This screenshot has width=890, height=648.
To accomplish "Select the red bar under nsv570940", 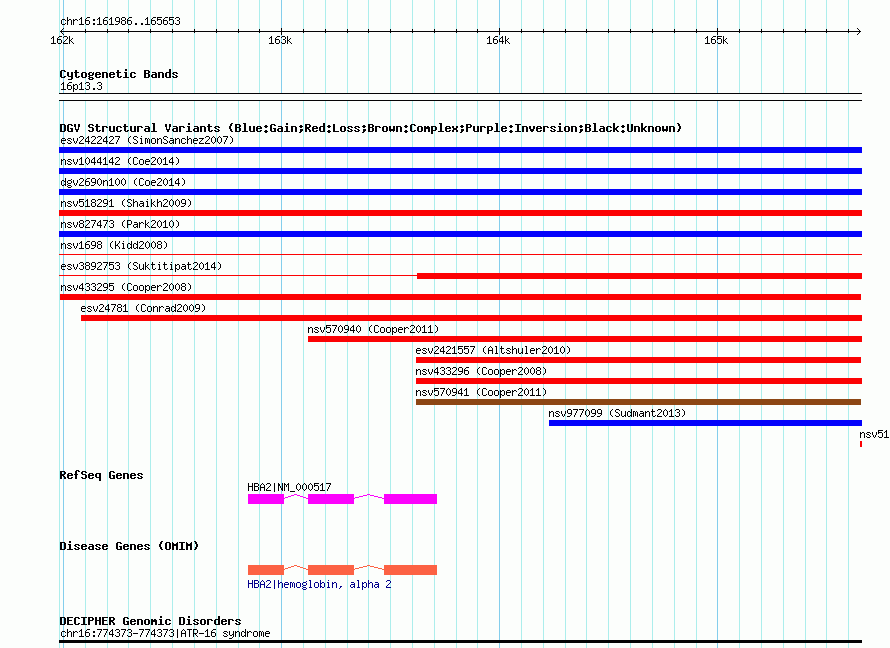I will coord(585,339).
